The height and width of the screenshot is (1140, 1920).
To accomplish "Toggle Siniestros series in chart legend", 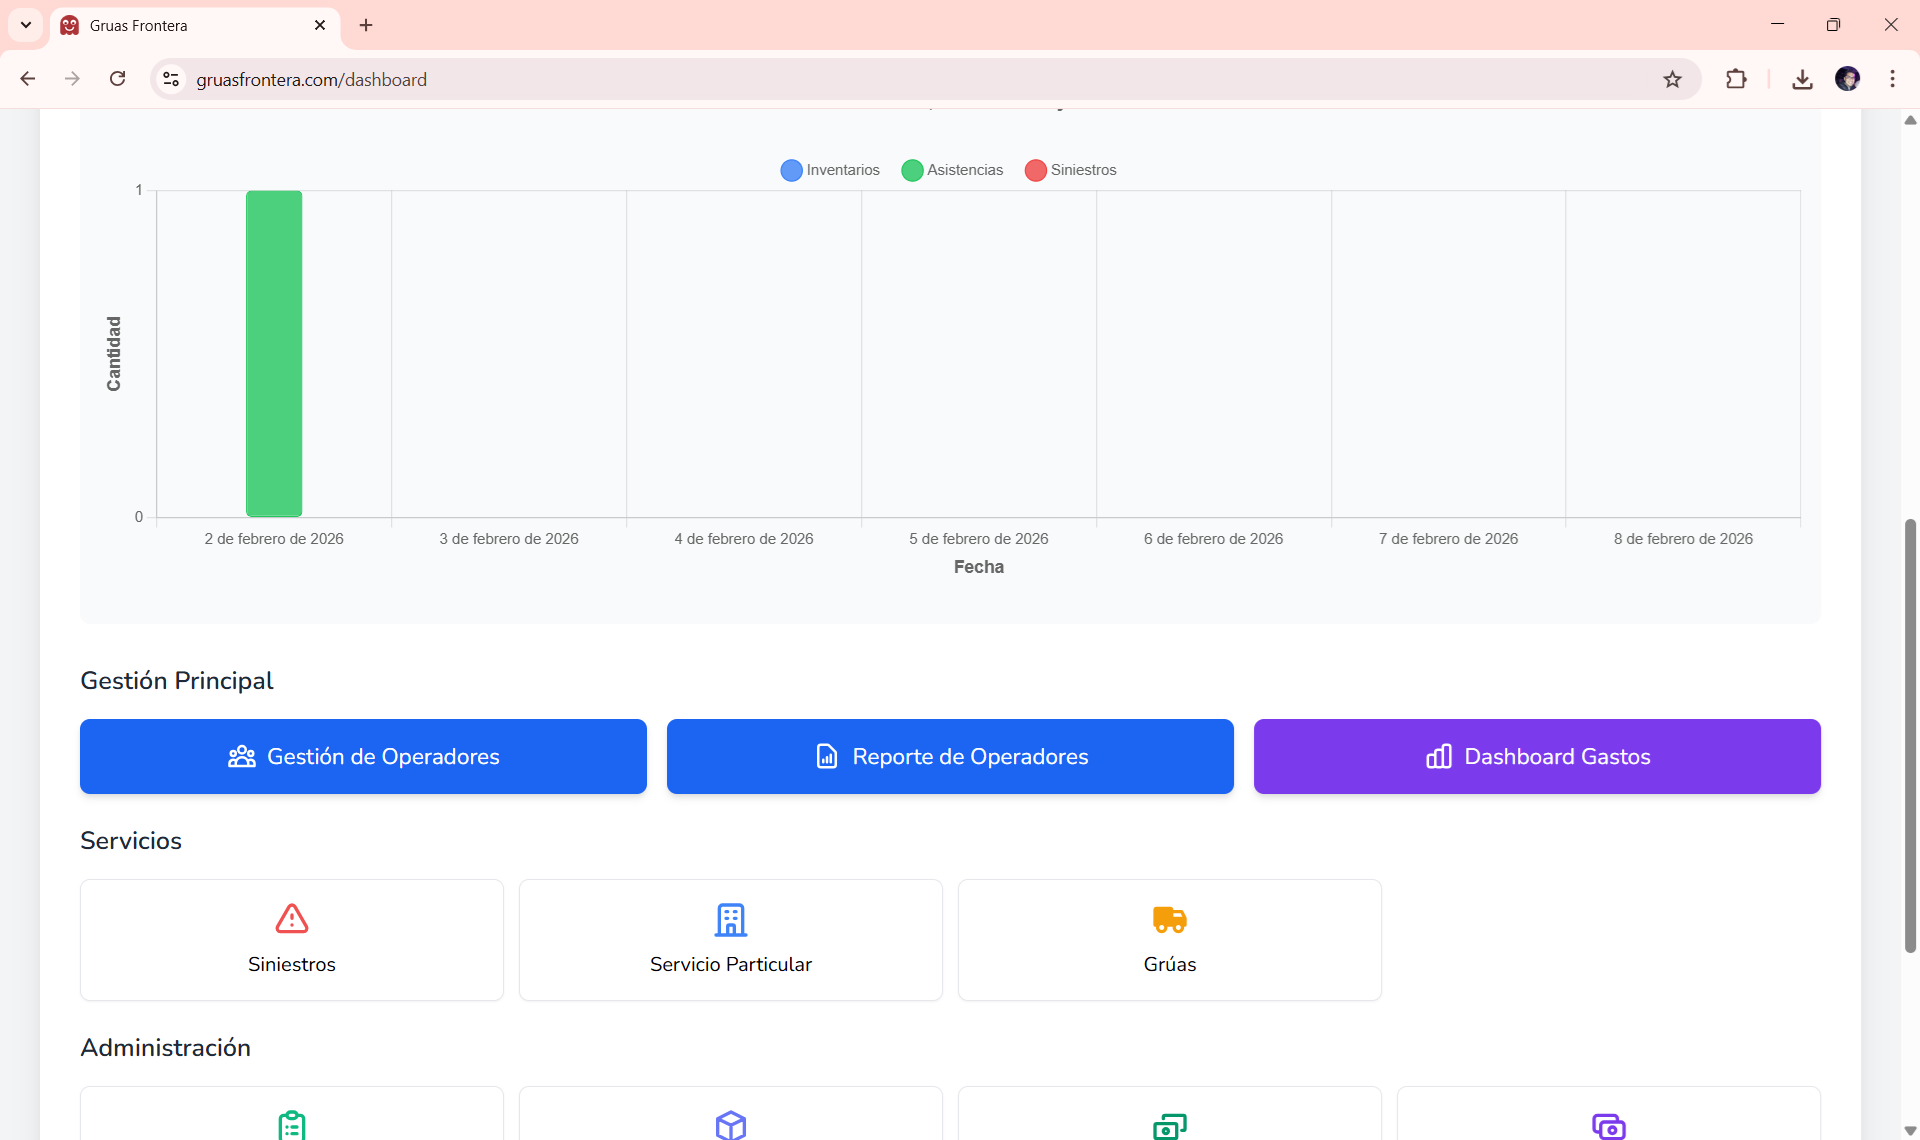I will [x=1071, y=170].
